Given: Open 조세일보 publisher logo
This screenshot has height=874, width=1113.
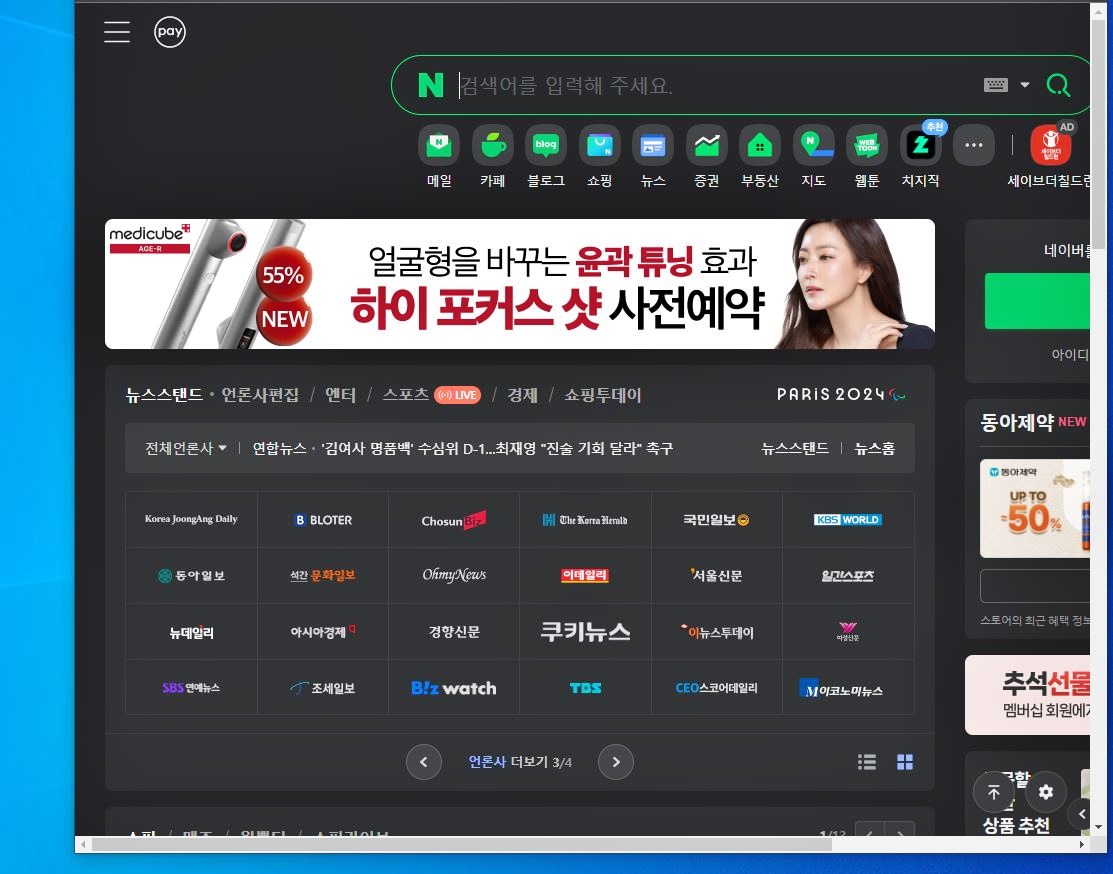Looking at the screenshot, I should coord(323,687).
